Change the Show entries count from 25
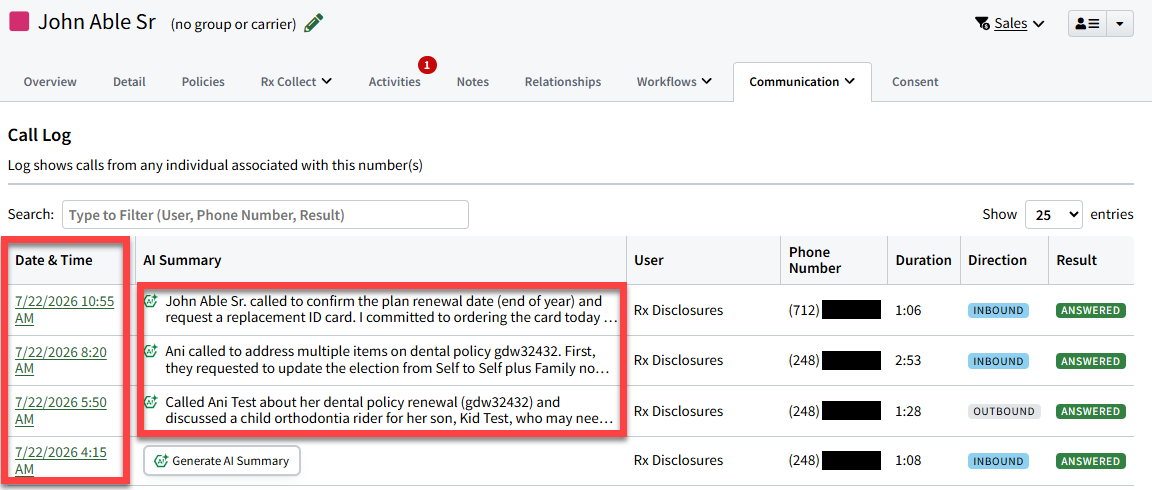Image resolution: width=1152 pixels, height=490 pixels. [x=1054, y=215]
